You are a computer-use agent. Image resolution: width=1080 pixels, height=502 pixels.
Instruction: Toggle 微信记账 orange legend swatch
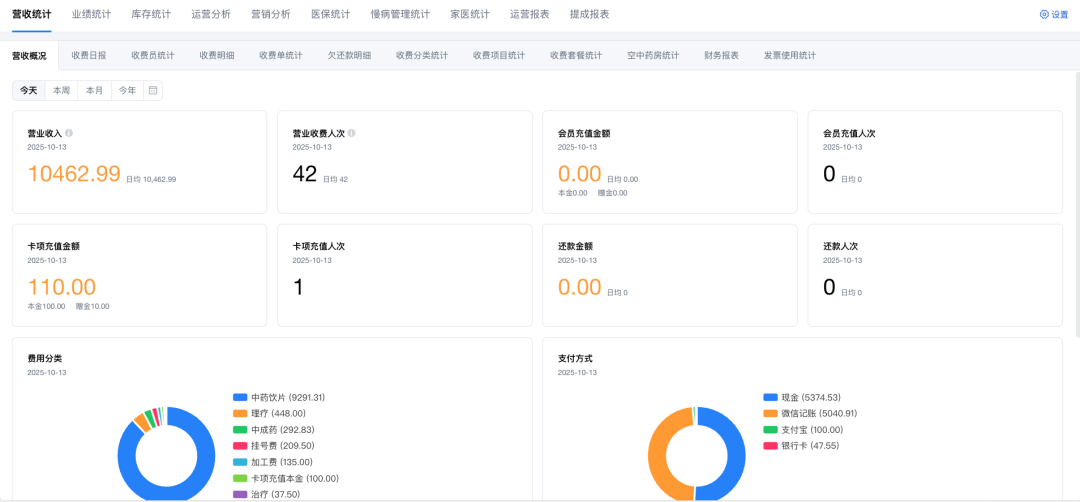pos(770,413)
